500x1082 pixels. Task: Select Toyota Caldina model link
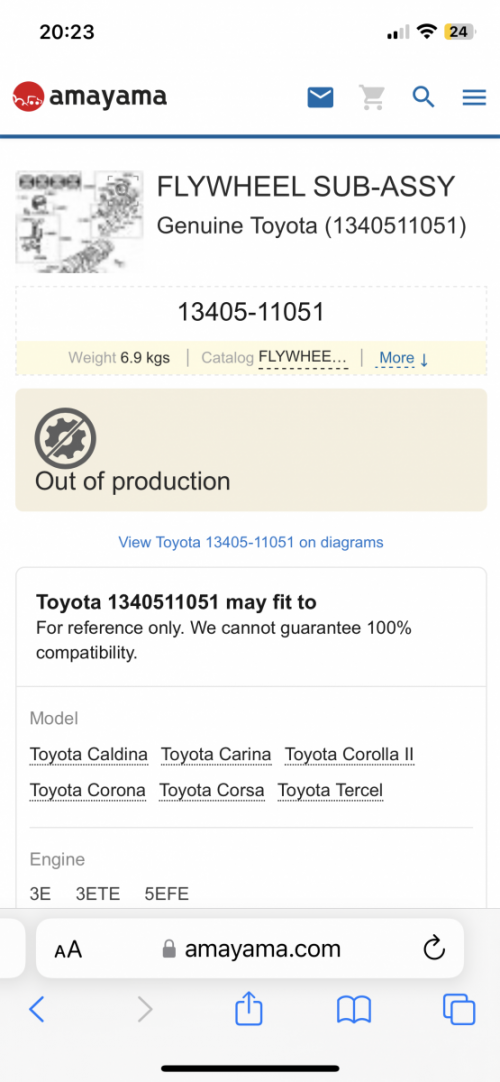[89, 754]
